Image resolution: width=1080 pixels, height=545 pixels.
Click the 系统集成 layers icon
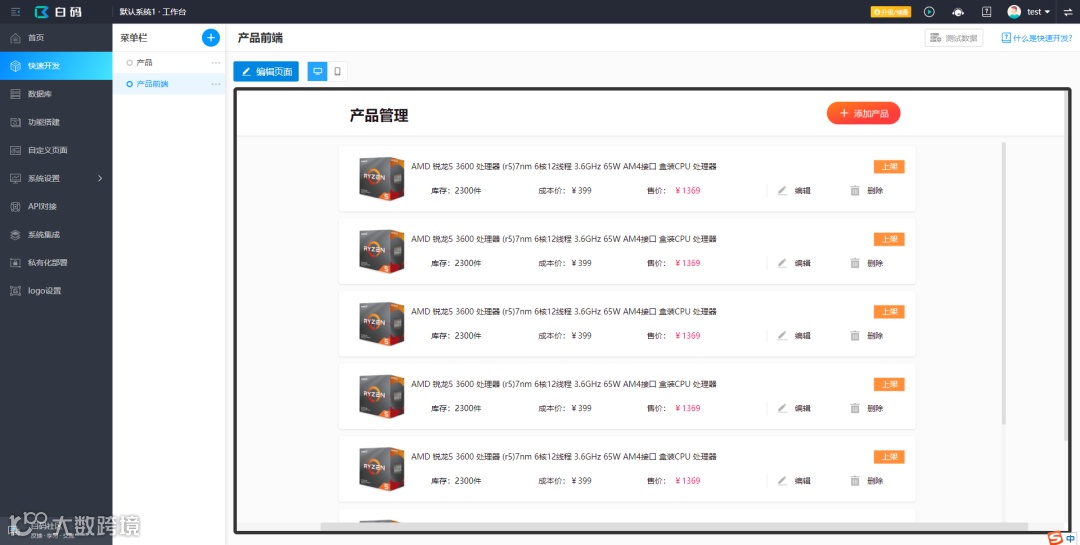15,235
